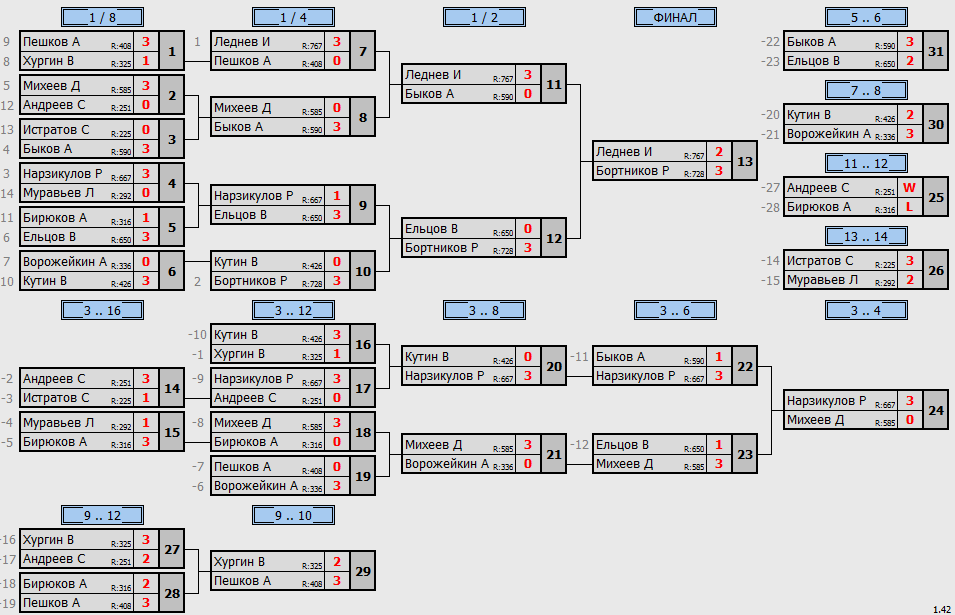Screen dimensions: 955x615
Task: Click Хургин В in match 27
Action: pos(48,539)
